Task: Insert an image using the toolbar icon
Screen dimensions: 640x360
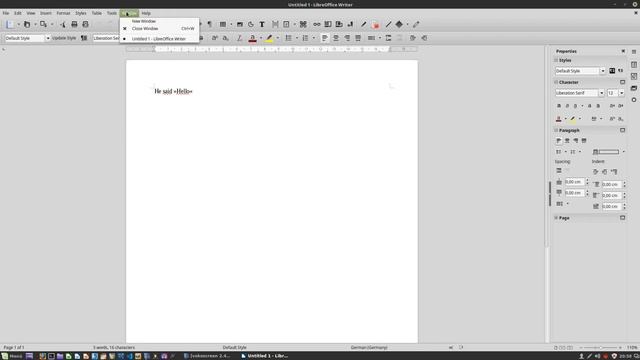Action: pyautogui.click(x=240, y=24)
